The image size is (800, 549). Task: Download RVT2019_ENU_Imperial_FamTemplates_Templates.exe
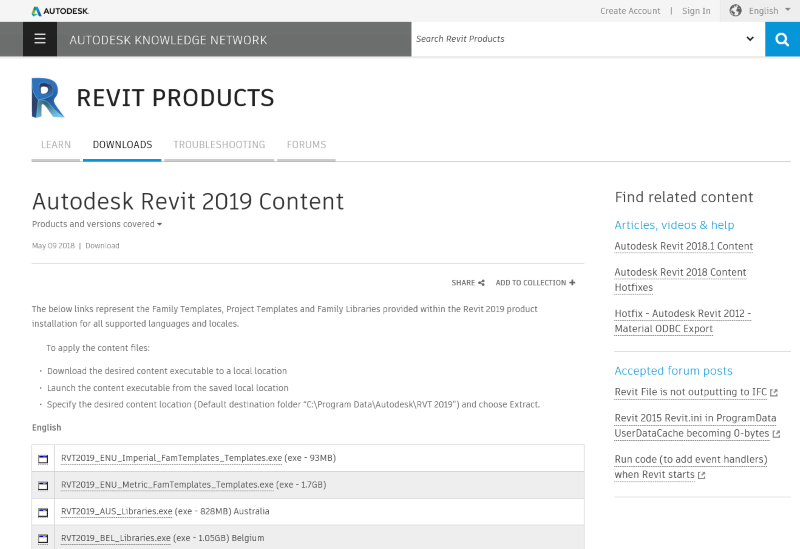point(171,458)
